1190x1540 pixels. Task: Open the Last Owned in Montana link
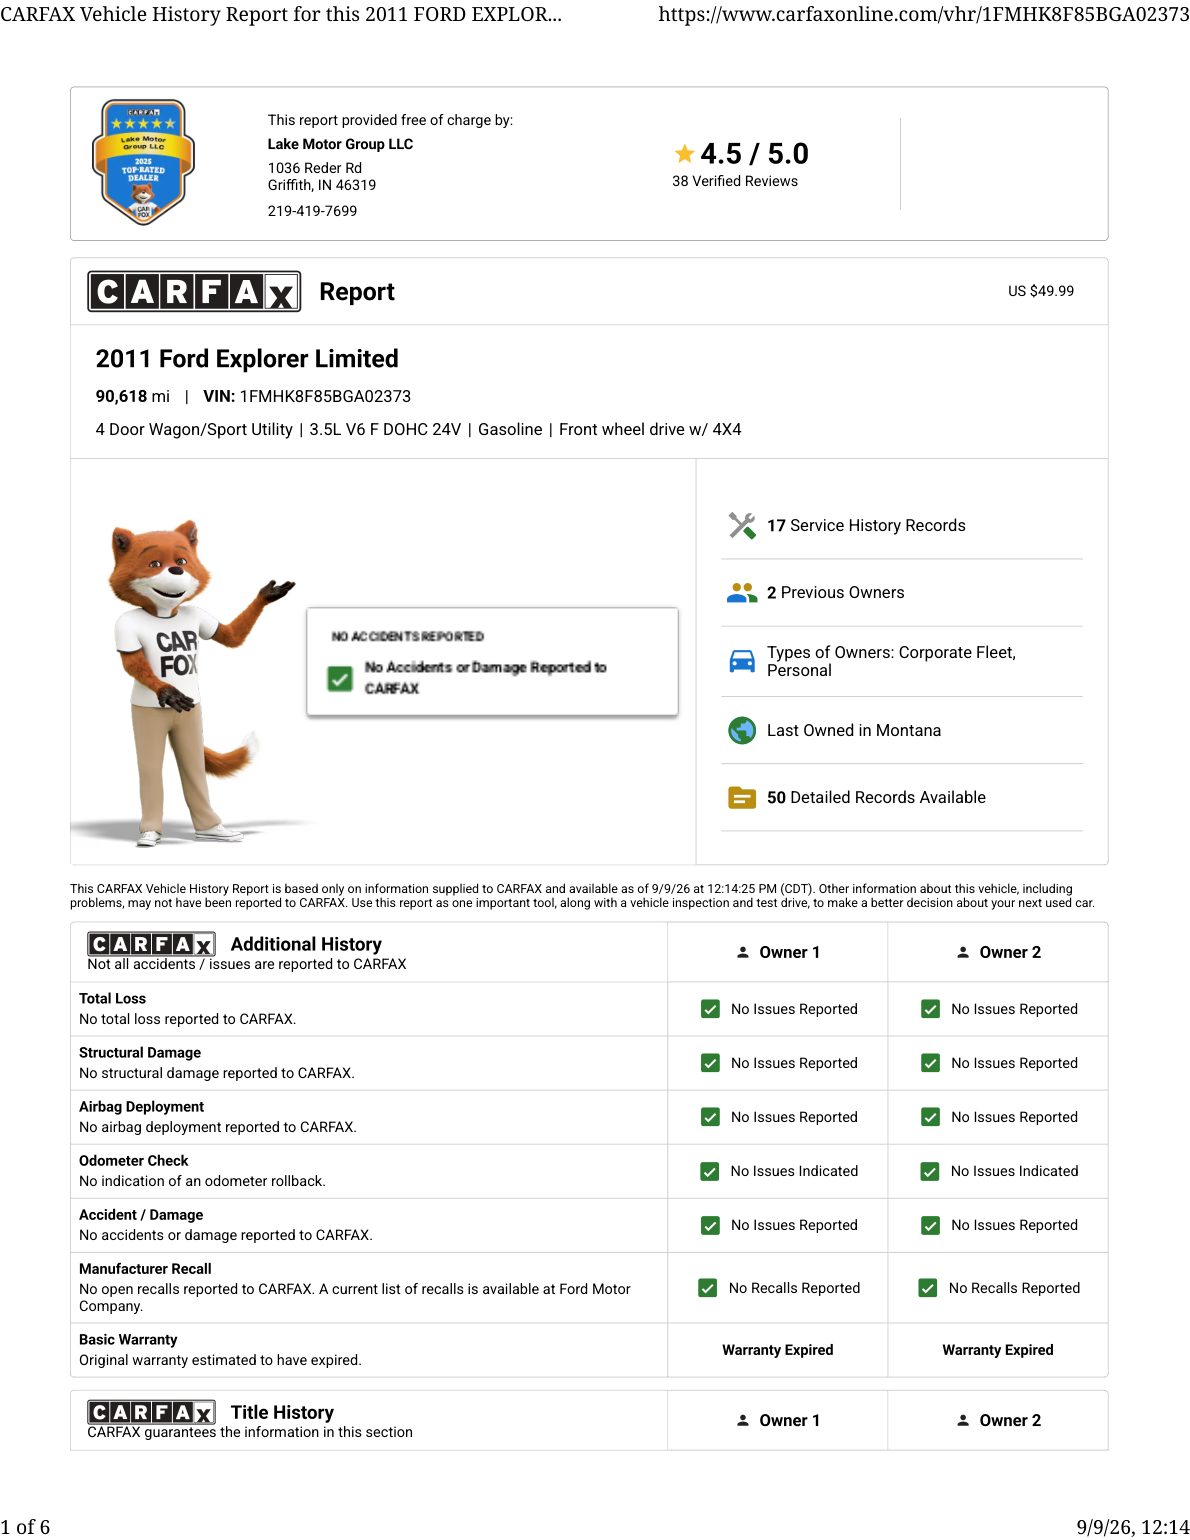(854, 731)
